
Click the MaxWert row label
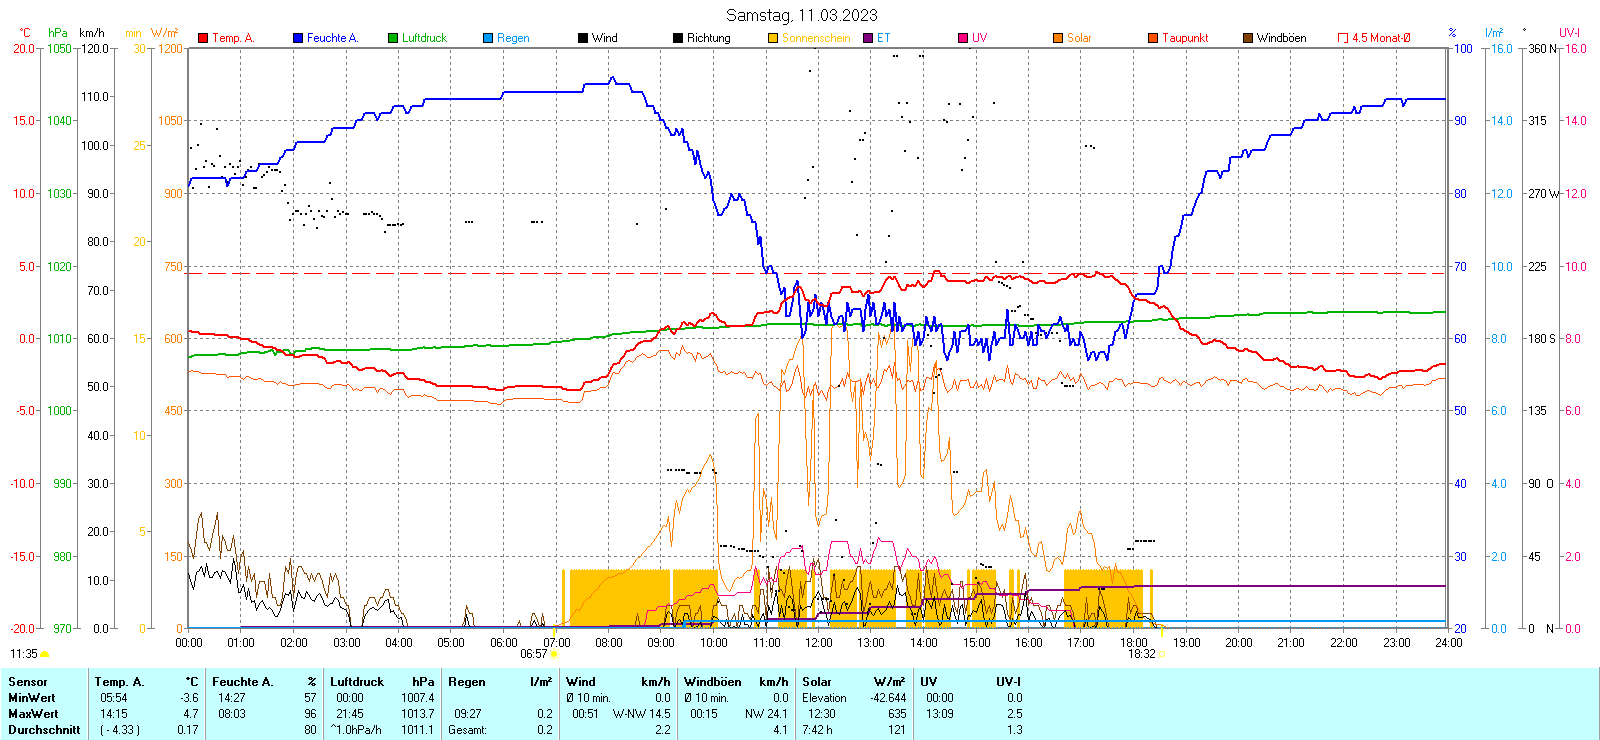pos(33,714)
